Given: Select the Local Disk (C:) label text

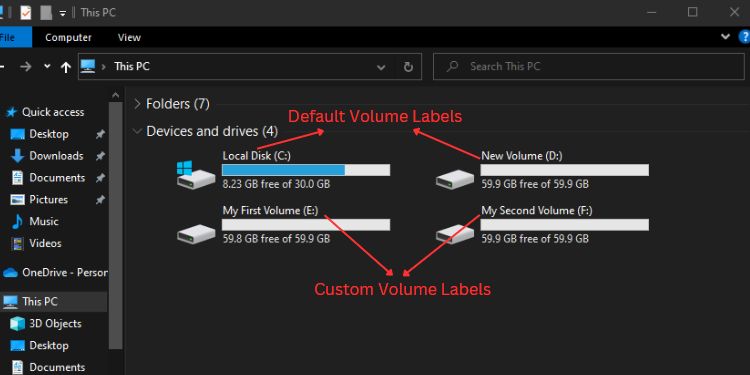Looking at the screenshot, I should [257, 156].
